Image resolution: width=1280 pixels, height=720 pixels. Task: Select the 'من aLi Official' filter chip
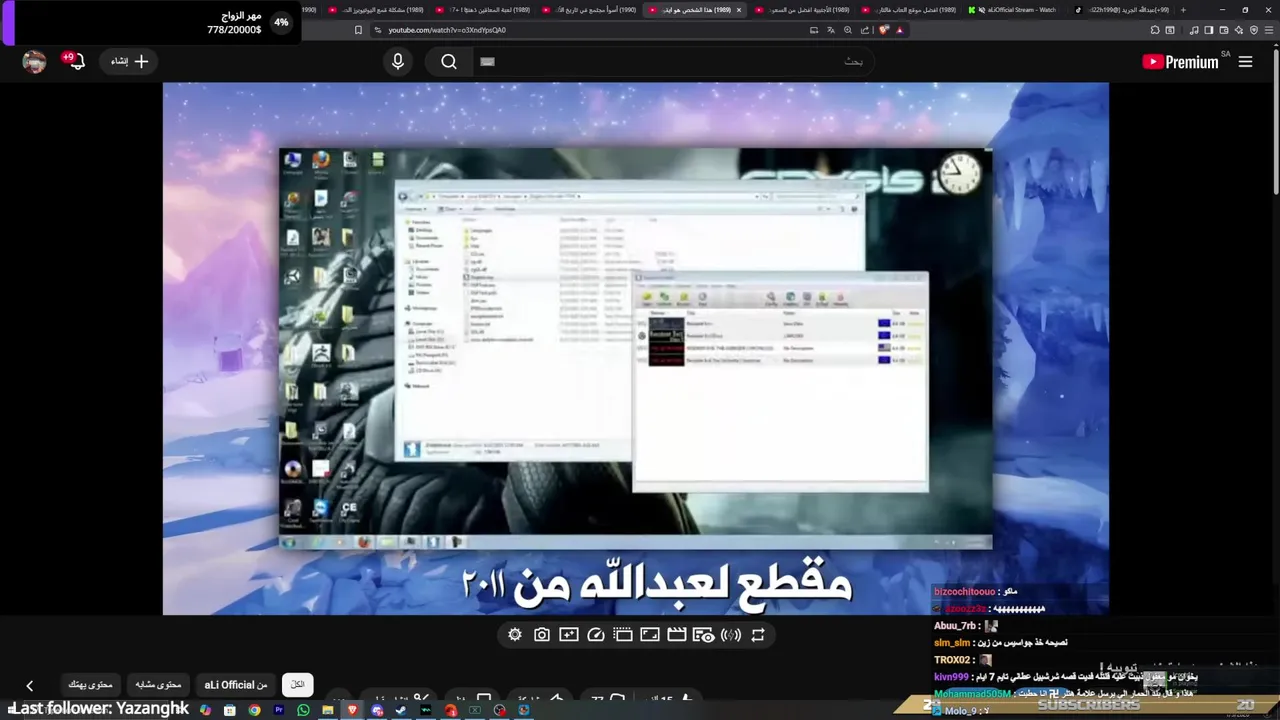click(236, 685)
